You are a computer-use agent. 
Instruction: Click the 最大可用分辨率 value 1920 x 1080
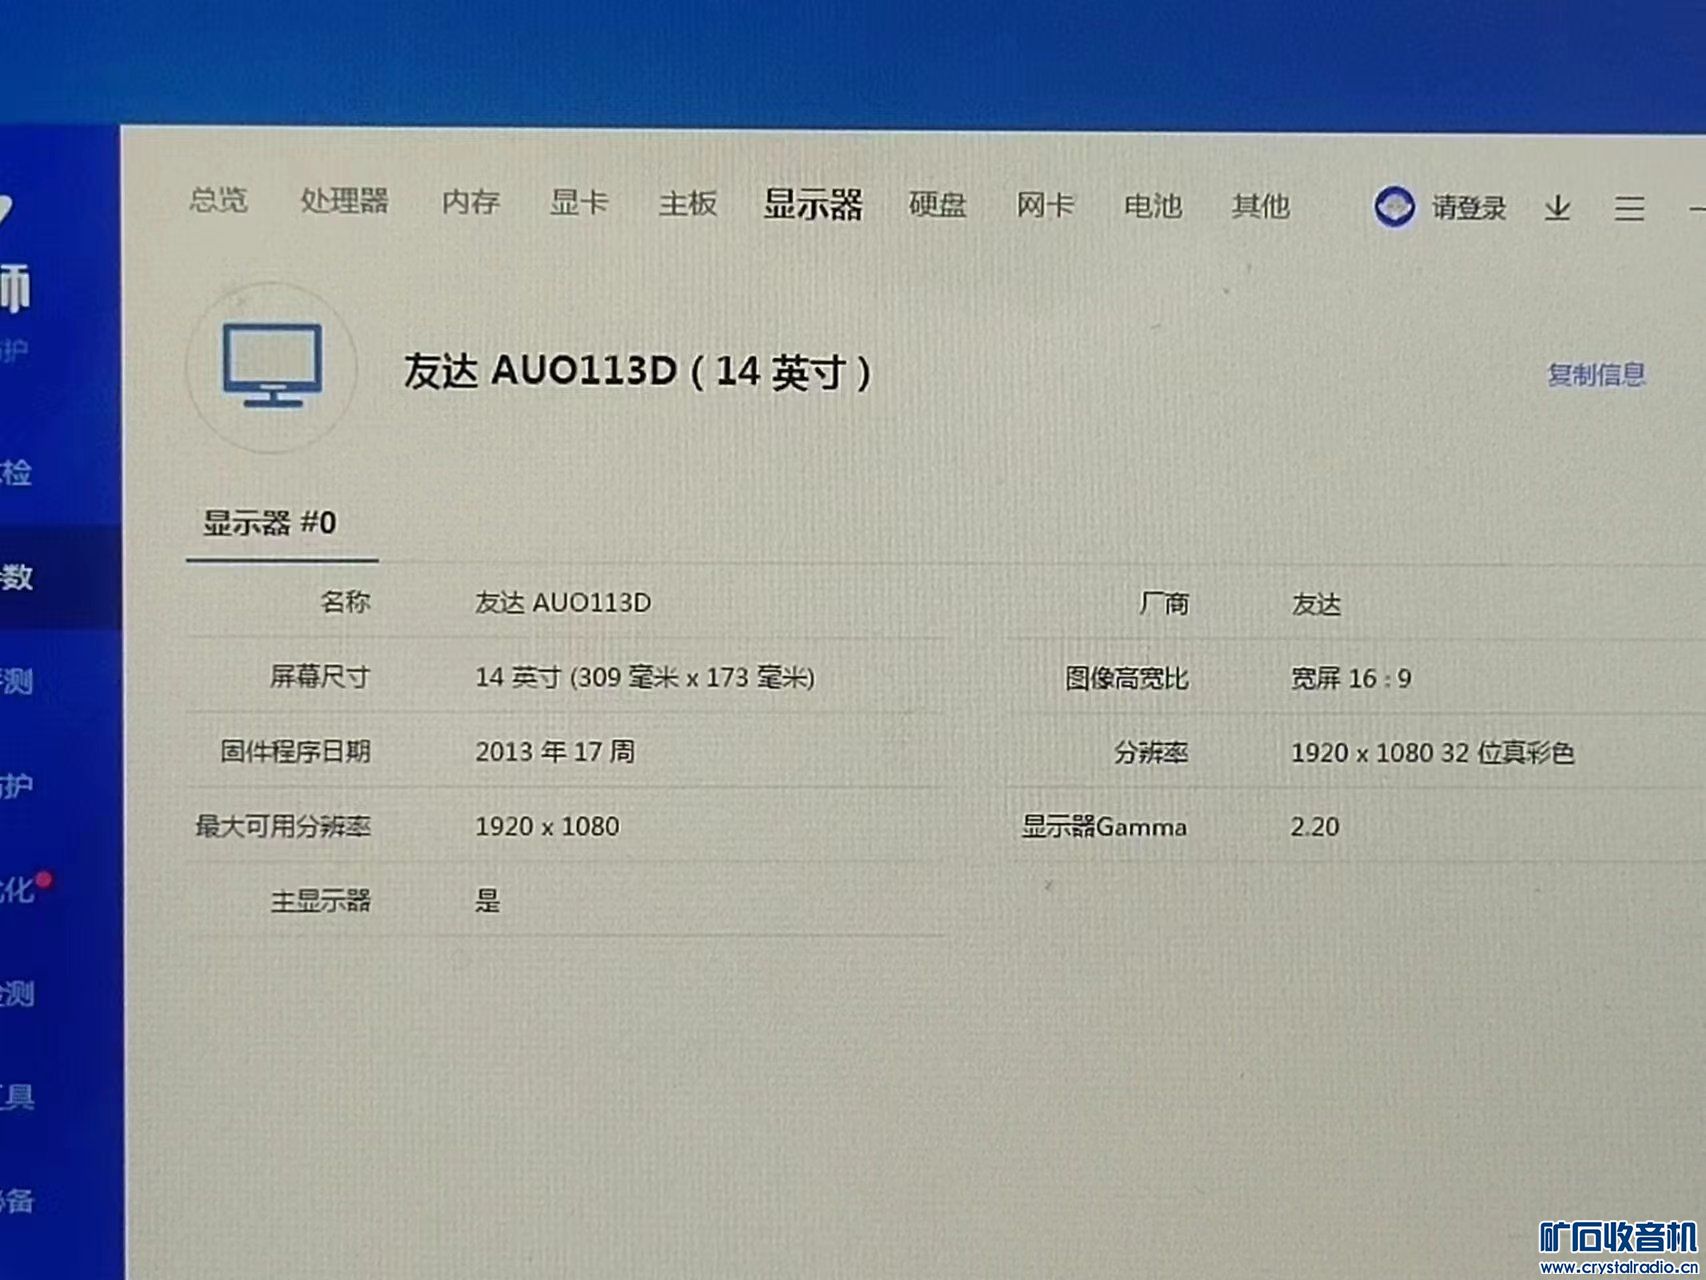(x=547, y=827)
